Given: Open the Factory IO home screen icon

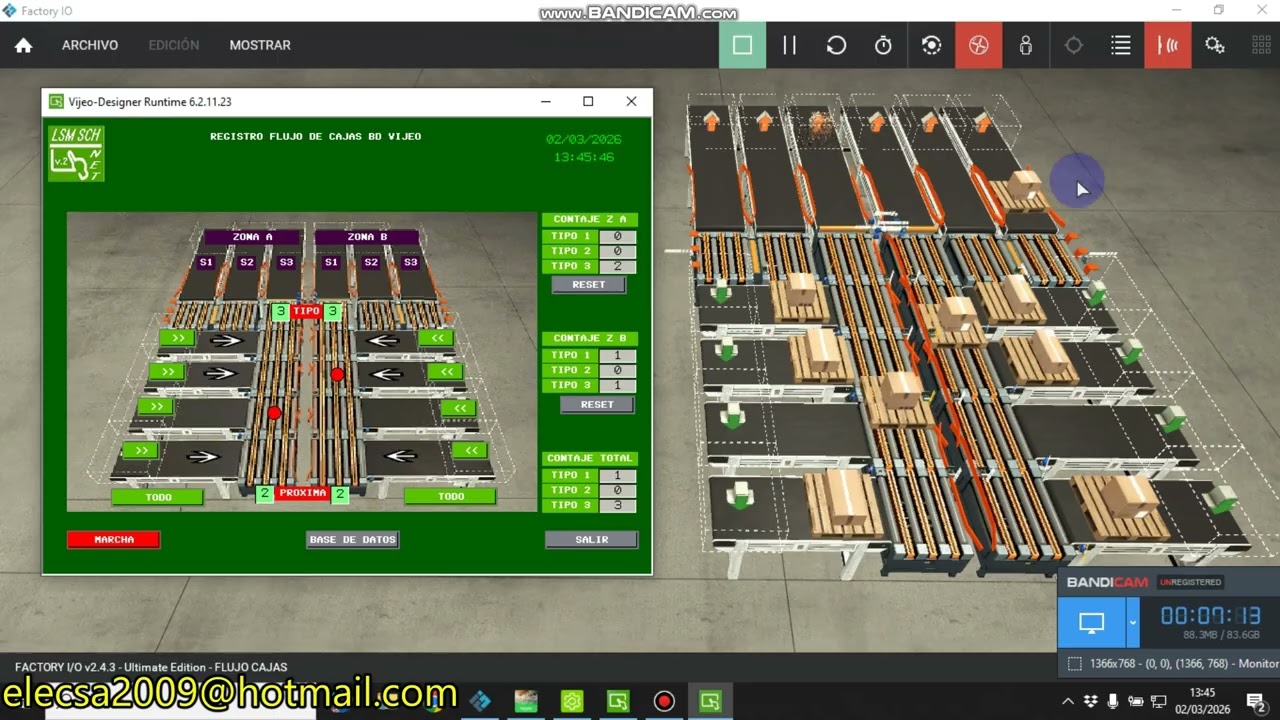Looking at the screenshot, I should (x=23, y=45).
